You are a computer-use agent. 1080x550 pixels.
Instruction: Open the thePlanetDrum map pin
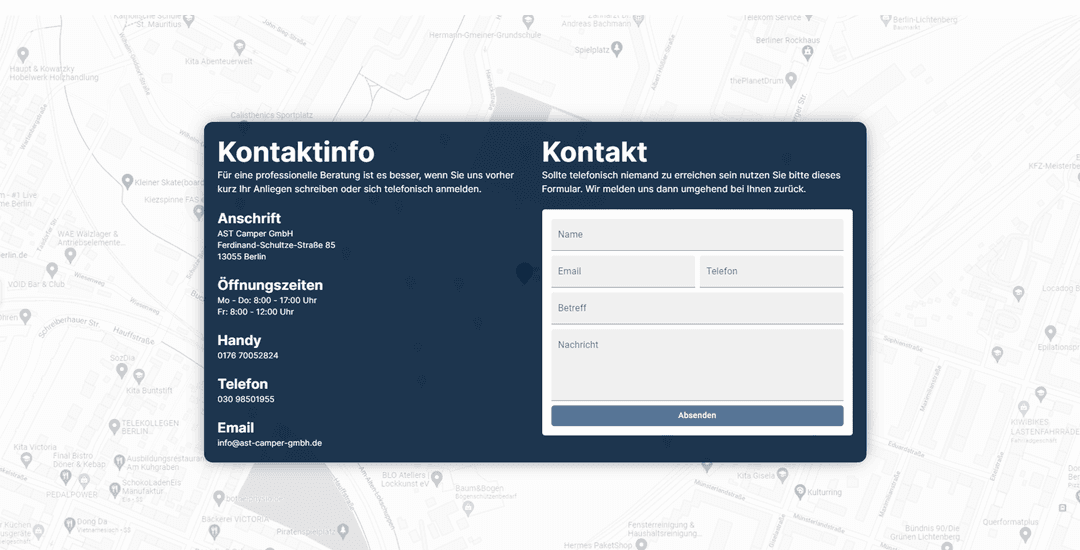coord(790,80)
